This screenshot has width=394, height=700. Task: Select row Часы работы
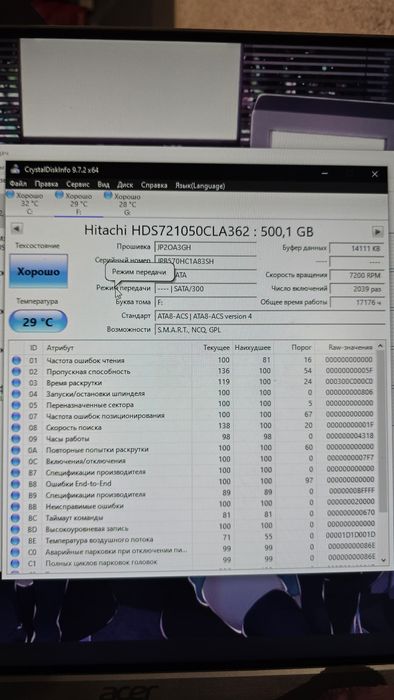pyautogui.click(x=193, y=438)
